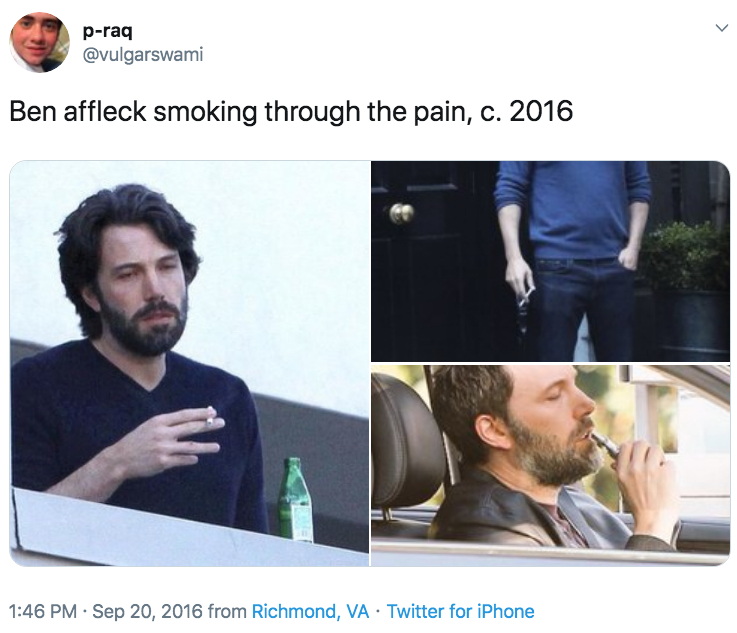Click the Sep 20, 2016 date
This screenshot has width=737, height=633.
[147, 611]
